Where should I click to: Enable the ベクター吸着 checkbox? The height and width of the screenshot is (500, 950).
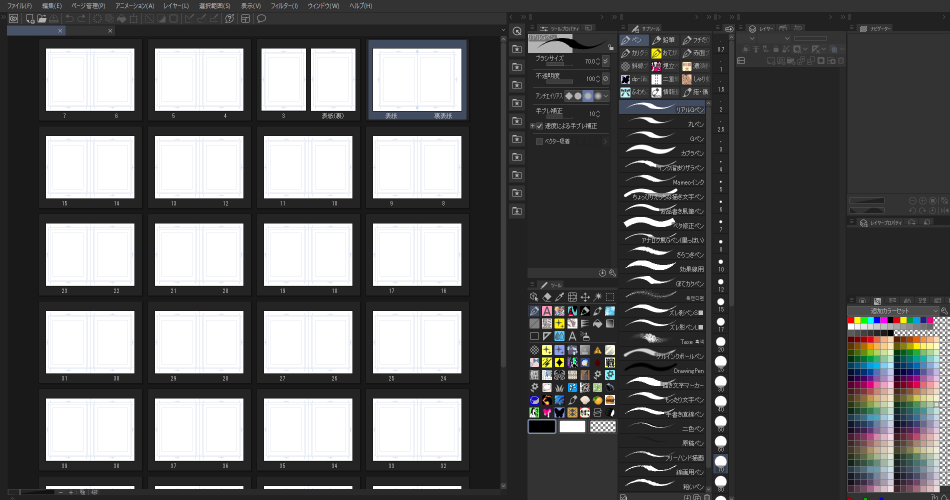pos(540,141)
